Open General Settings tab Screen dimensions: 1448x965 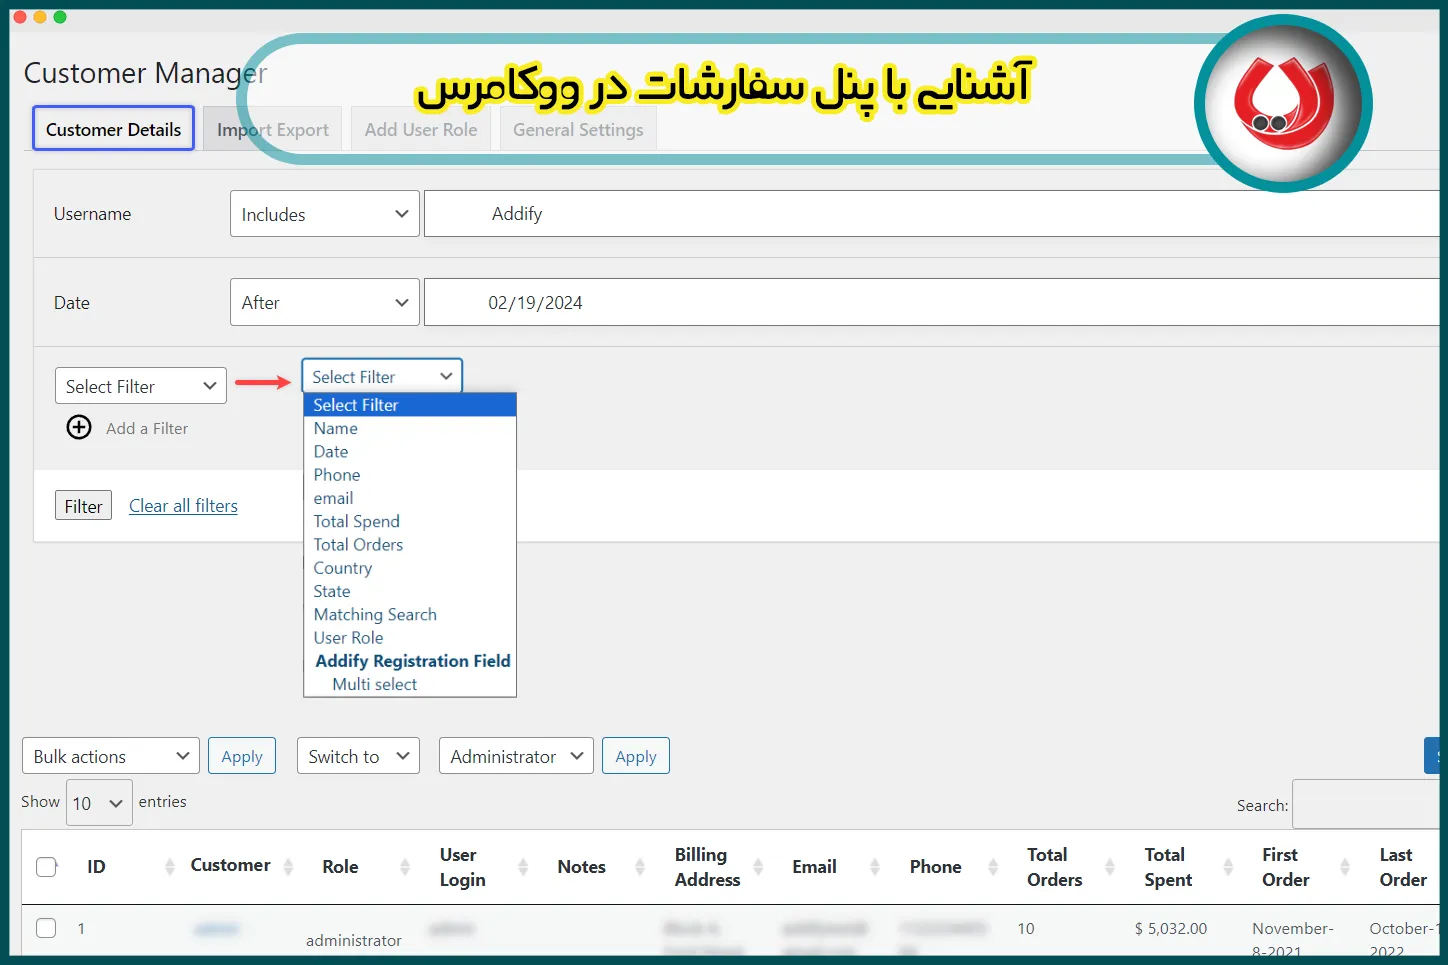click(578, 129)
